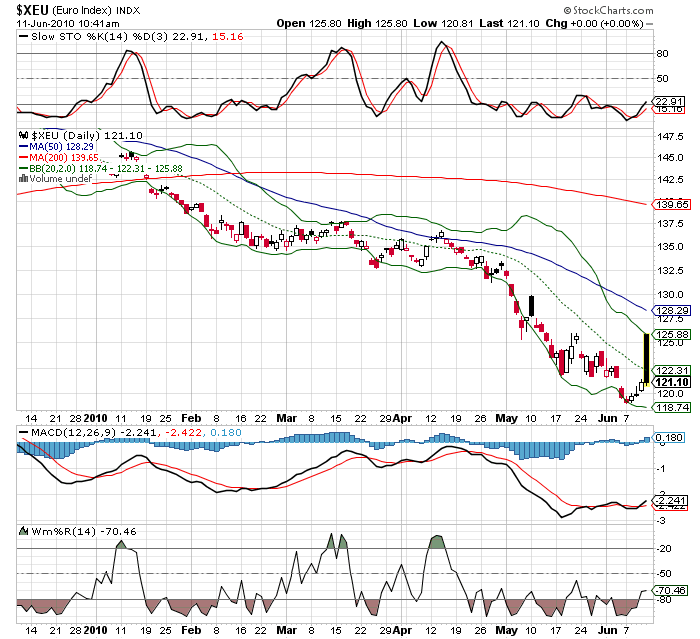
Task: Click the 139.65 red price tag
Action: pos(672,205)
